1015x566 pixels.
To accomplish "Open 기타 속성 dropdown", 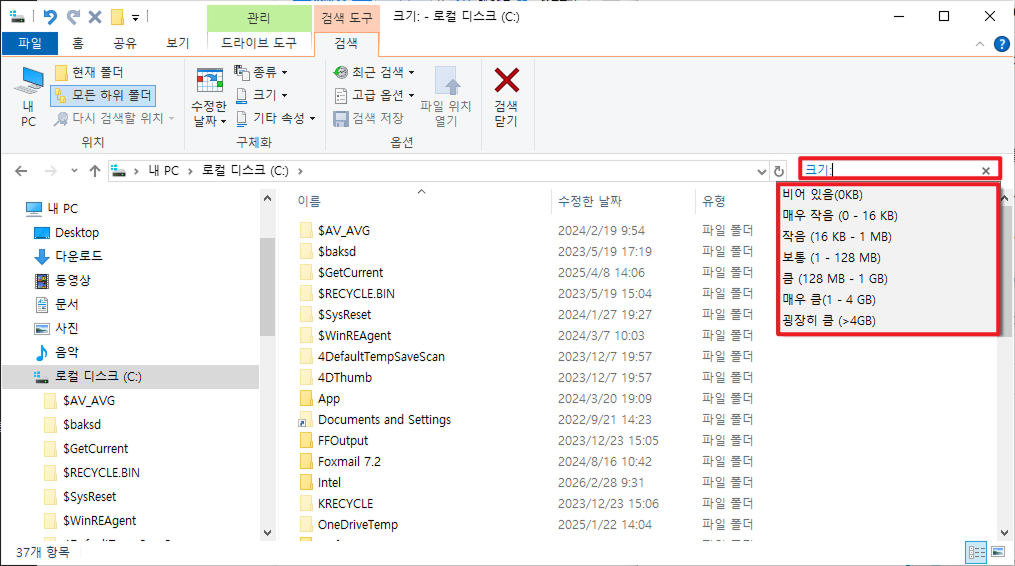I will point(275,119).
